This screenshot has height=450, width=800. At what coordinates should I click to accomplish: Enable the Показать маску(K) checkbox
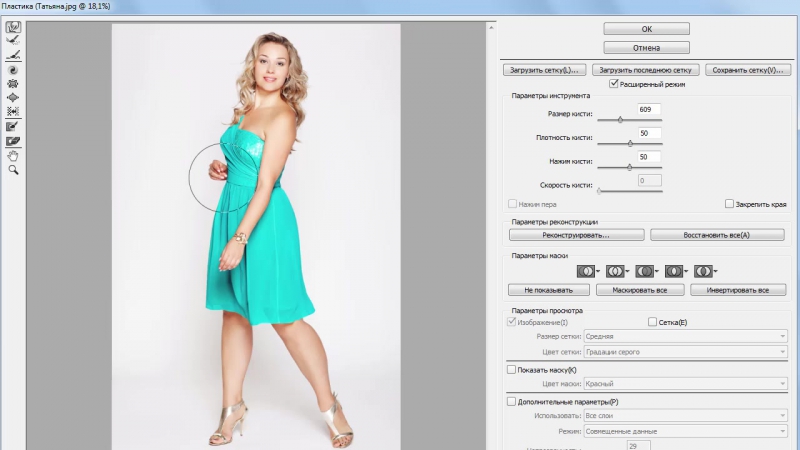[511, 369]
